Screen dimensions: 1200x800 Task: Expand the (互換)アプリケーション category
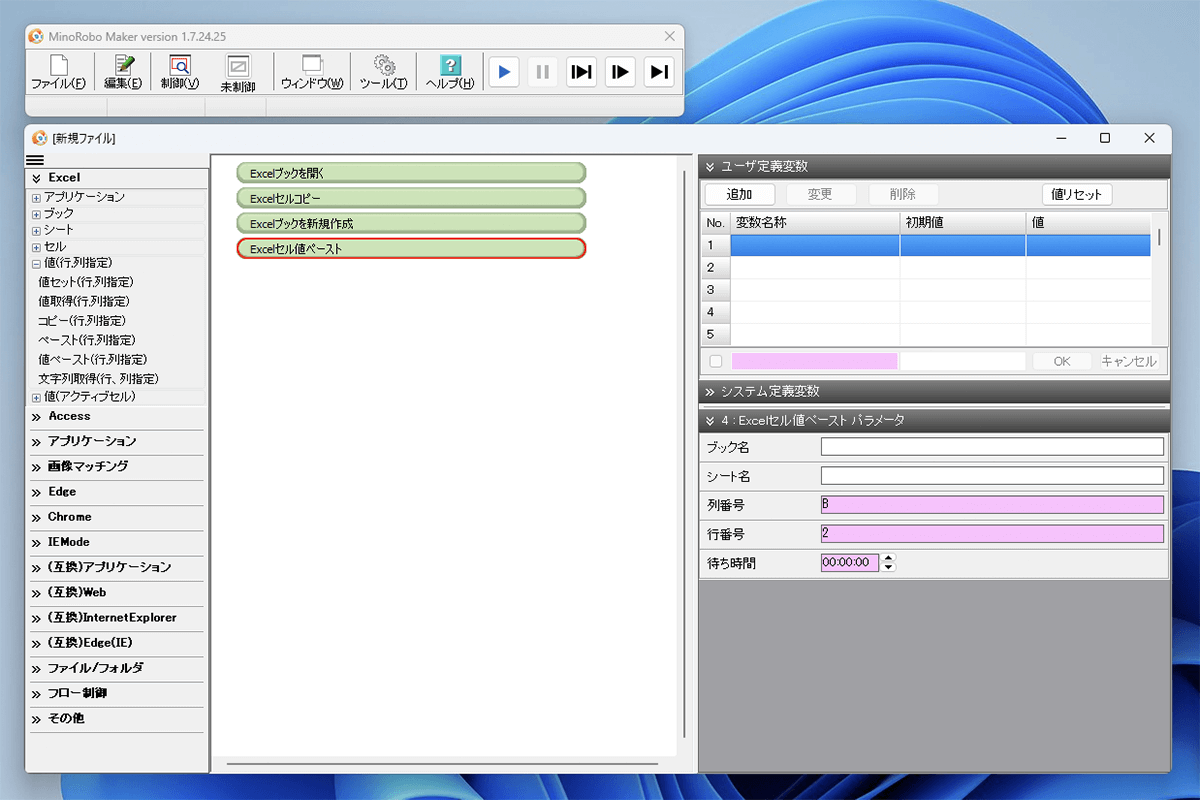[x=36, y=568]
